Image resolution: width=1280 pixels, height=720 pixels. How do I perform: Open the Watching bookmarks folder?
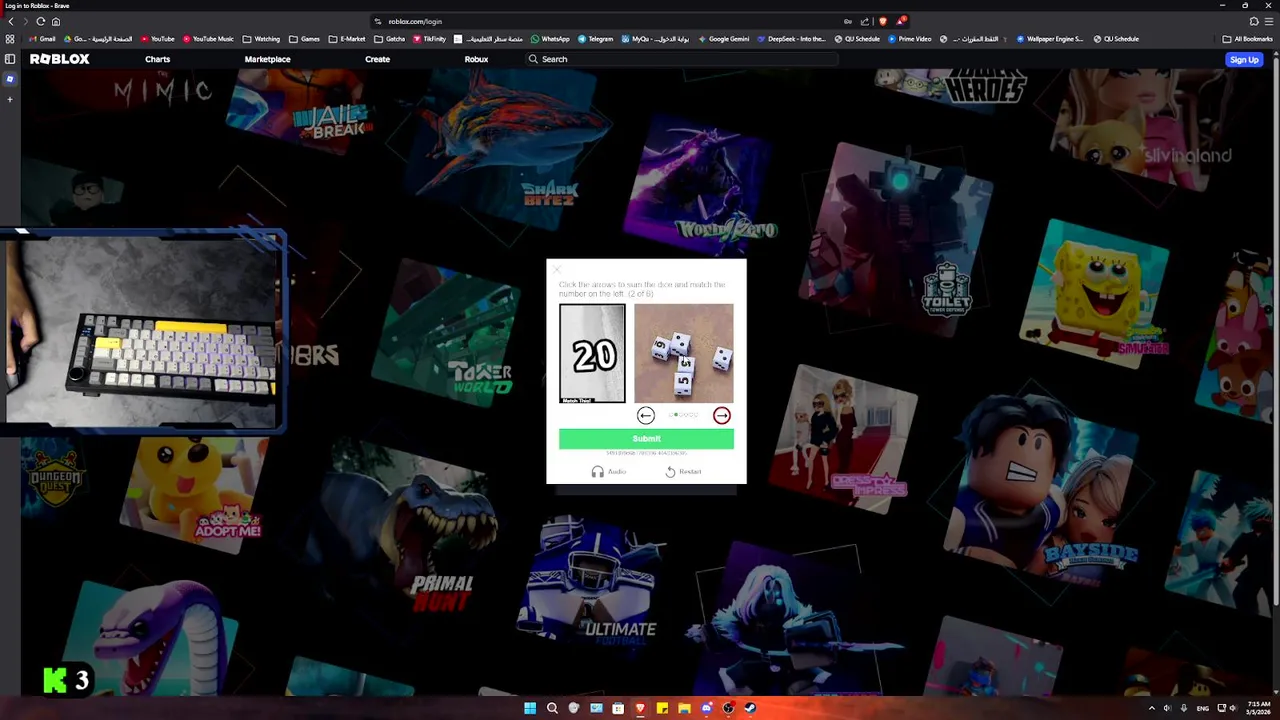coord(261,39)
